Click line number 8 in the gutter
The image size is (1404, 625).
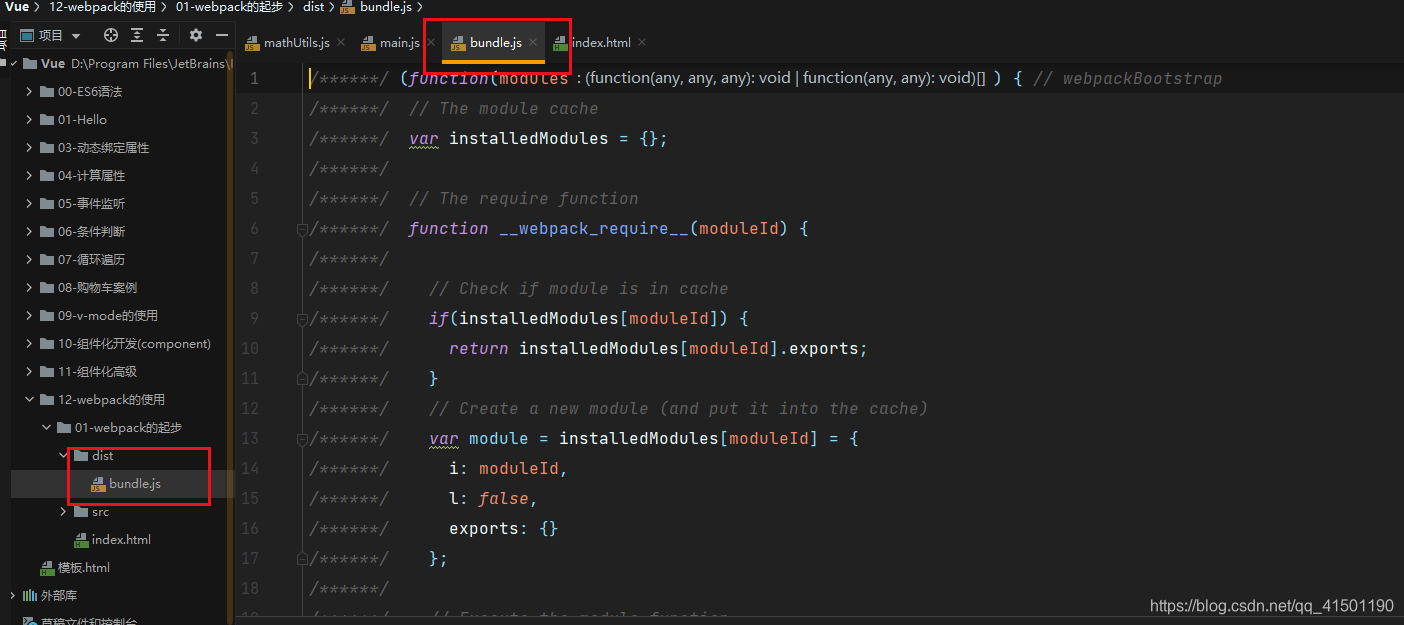254,288
